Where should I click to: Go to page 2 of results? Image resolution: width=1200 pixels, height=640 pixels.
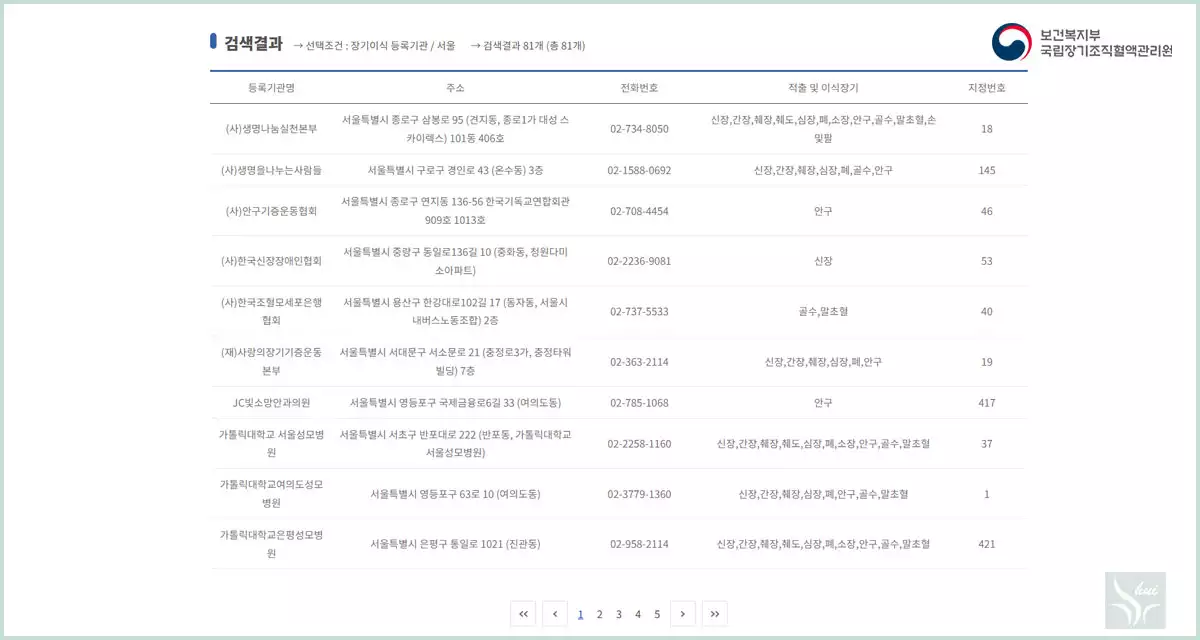pos(599,614)
